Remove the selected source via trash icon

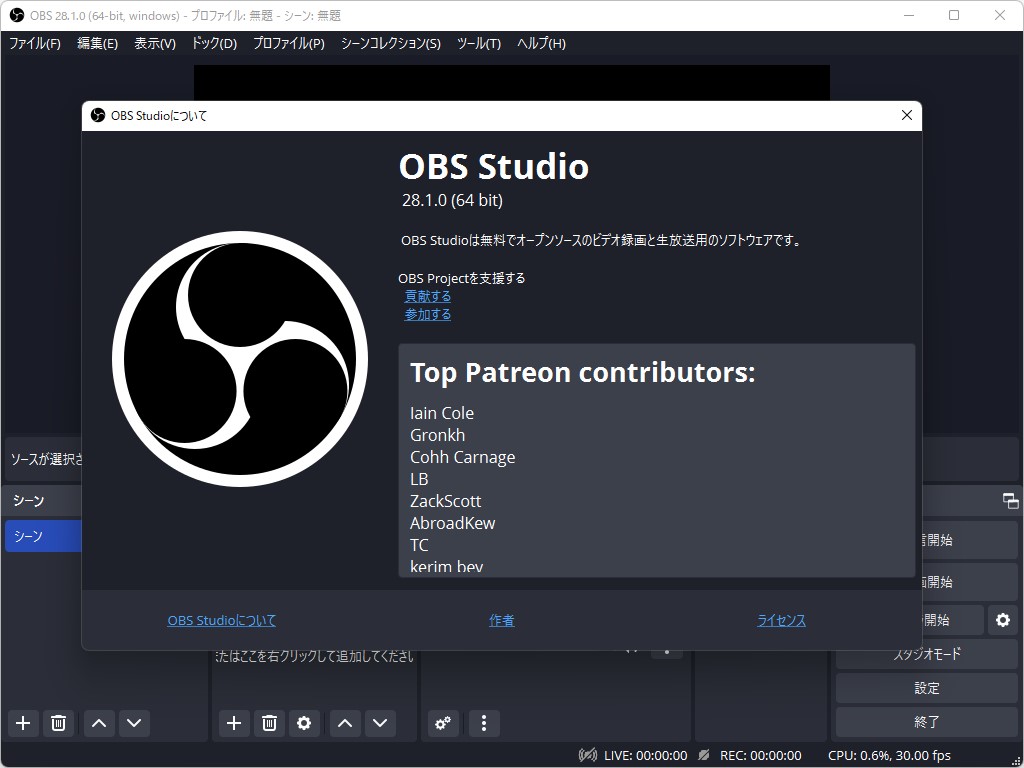point(269,723)
